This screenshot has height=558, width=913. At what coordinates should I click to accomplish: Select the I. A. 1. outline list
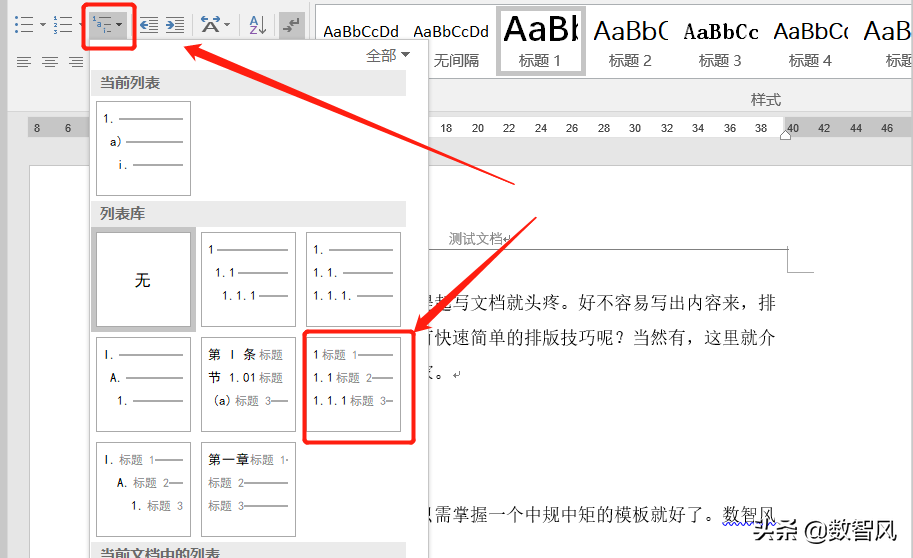point(143,384)
